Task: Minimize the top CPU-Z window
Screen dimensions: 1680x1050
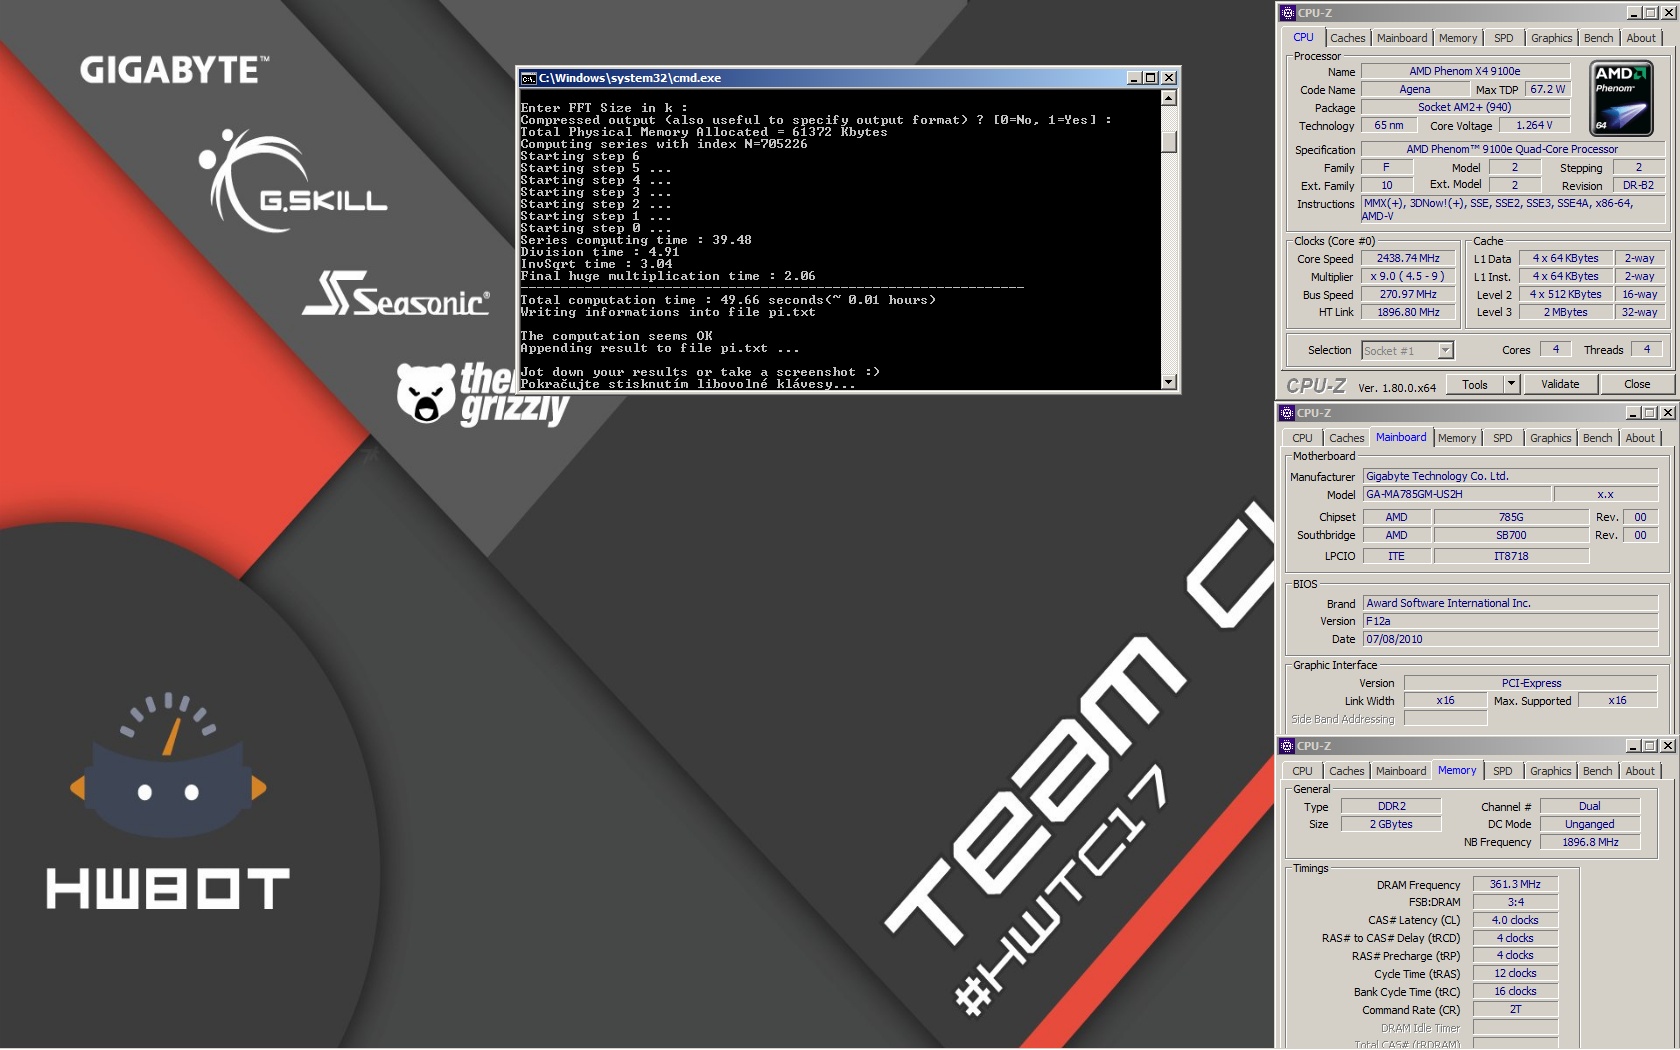Action: [x=1634, y=13]
